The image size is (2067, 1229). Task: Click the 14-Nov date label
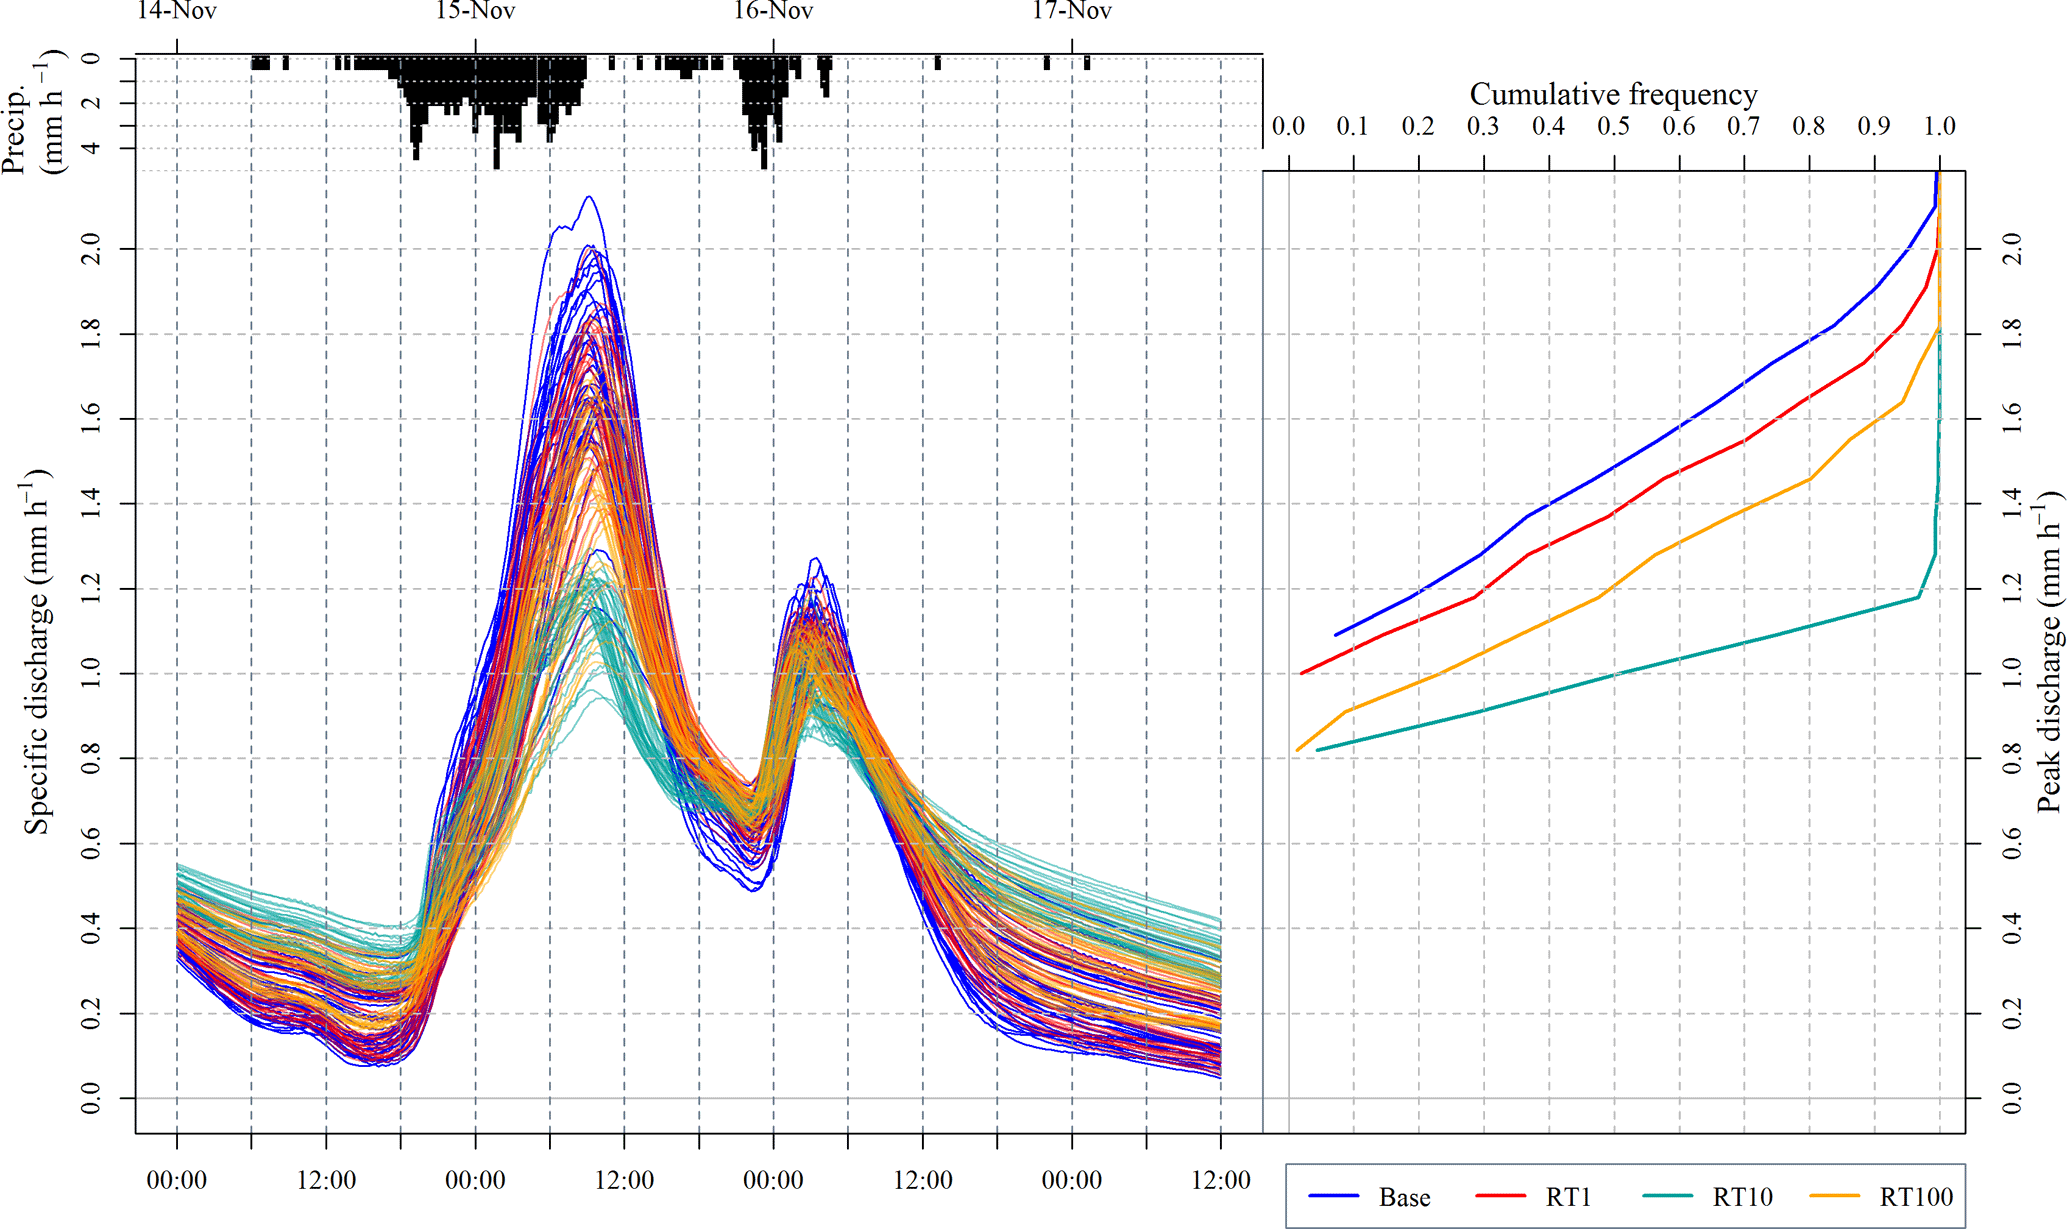click(177, 11)
